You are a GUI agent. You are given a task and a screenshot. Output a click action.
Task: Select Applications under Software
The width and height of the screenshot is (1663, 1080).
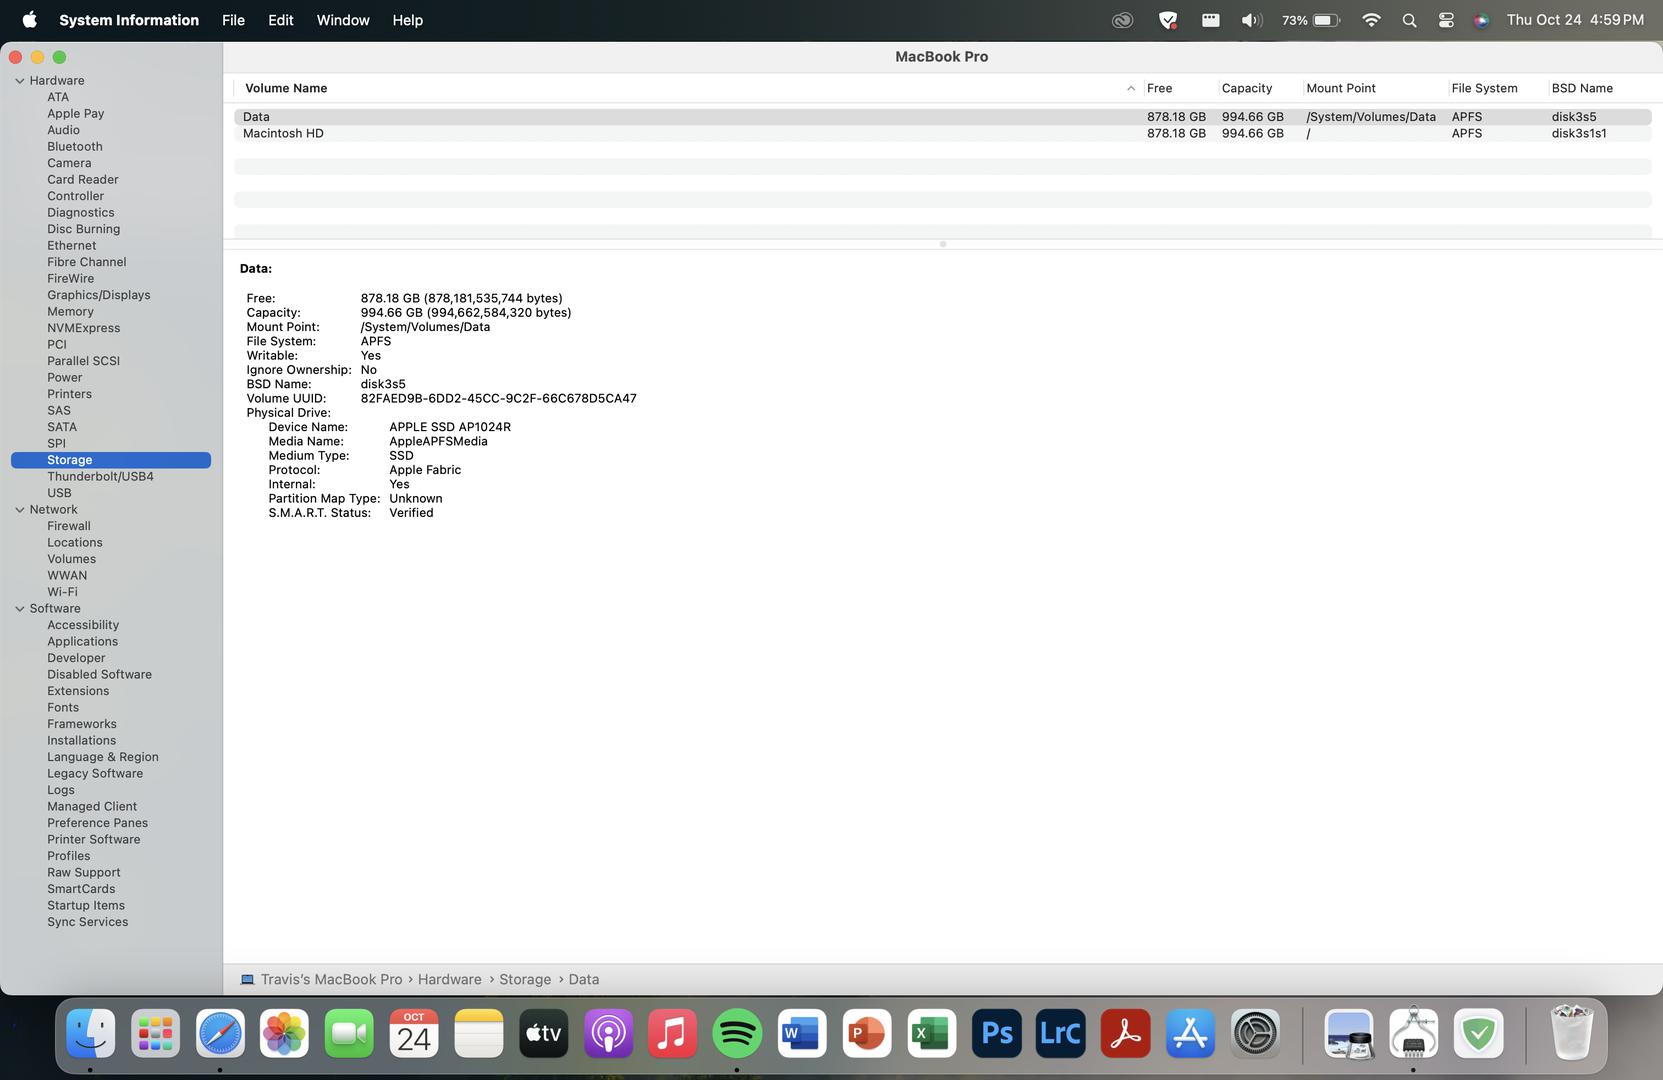83,642
